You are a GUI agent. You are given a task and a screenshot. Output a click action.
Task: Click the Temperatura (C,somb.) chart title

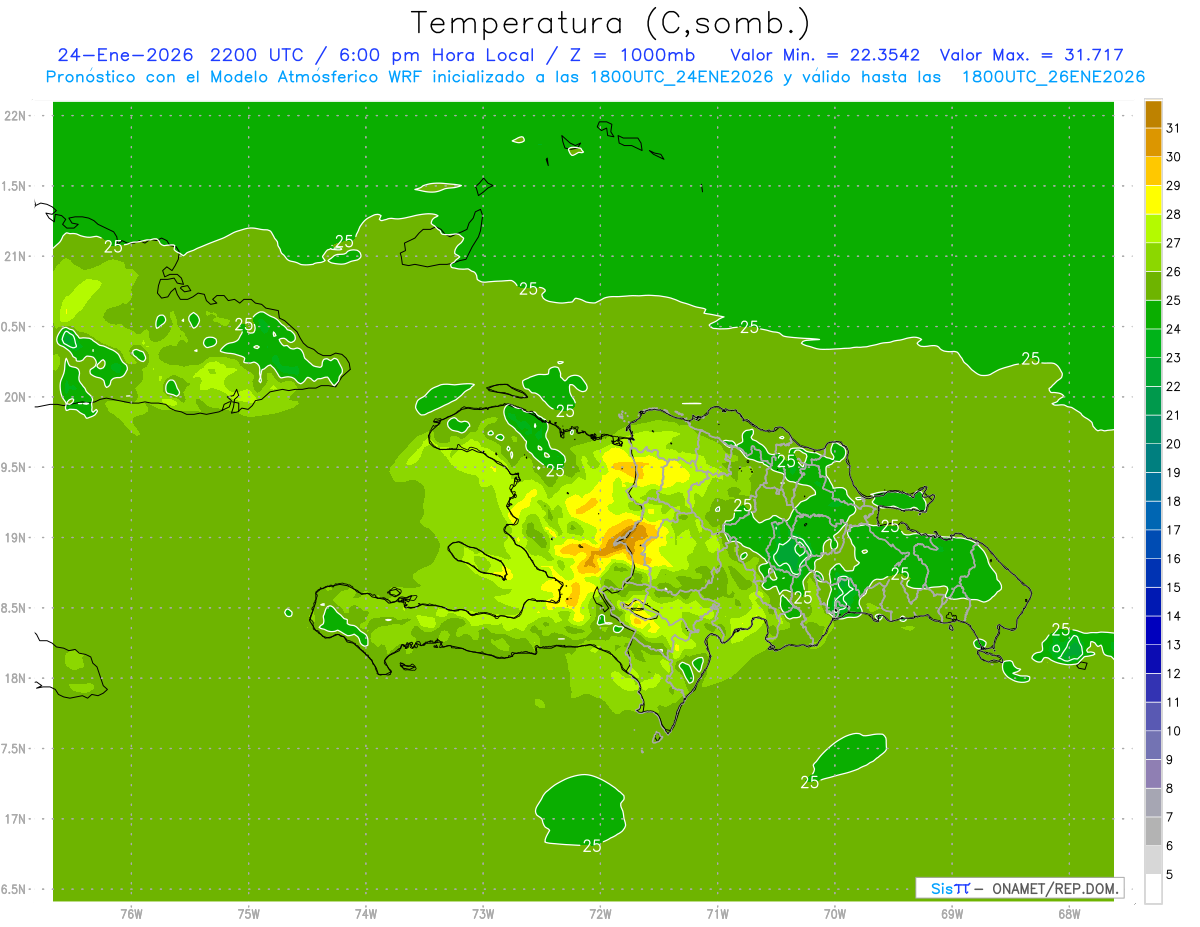611,23
